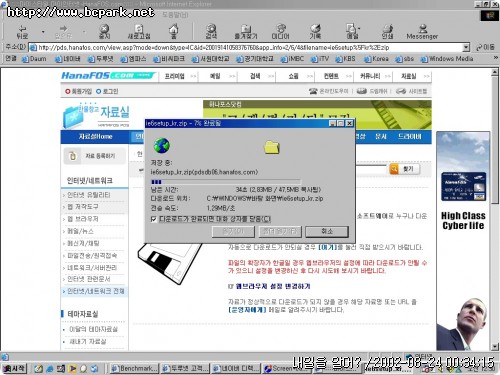The height and width of the screenshot is (375, 500).
Task: Open the Windows 시작 start button
Action: click(14, 368)
